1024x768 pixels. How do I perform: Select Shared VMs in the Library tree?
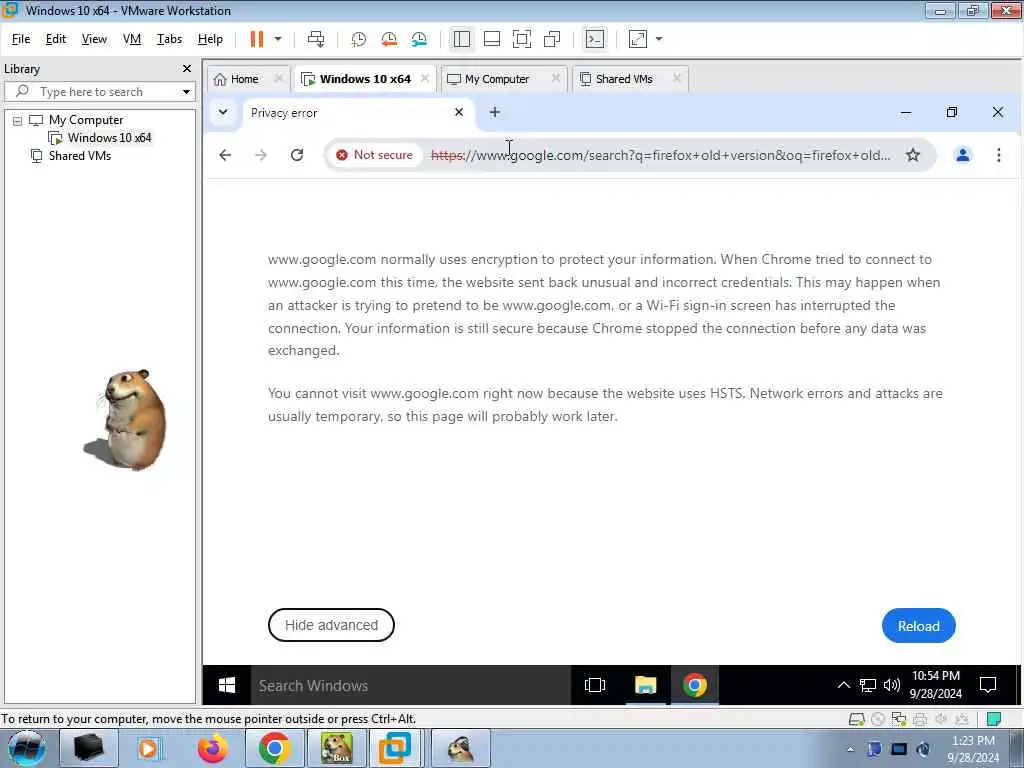coord(80,156)
